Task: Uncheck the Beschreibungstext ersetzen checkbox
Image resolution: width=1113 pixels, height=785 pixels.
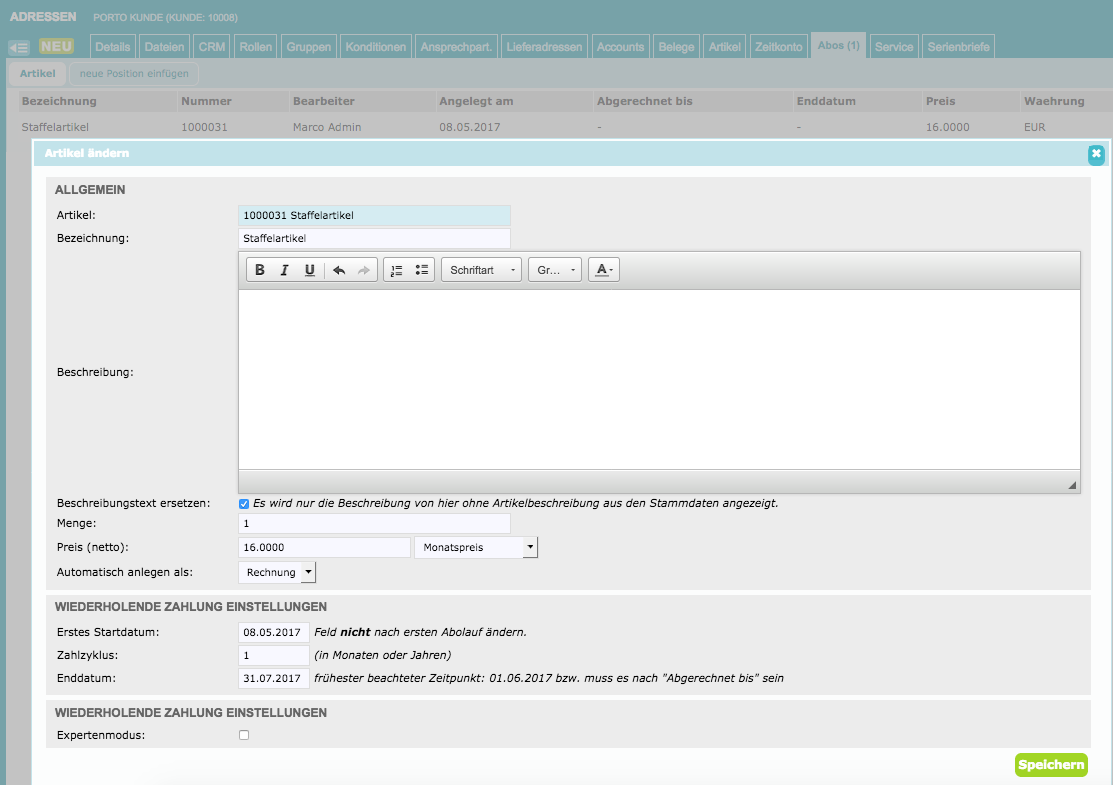Action: pos(244,504)
